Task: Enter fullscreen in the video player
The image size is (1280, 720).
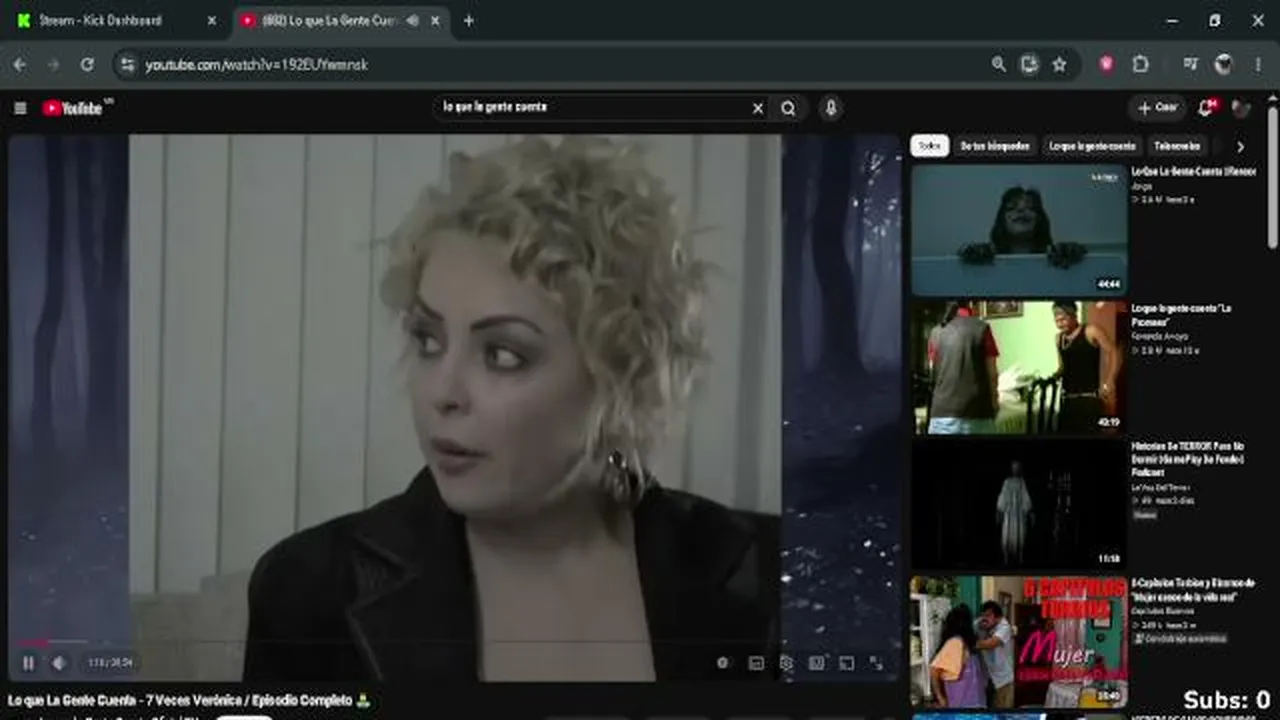Action: click(x=876, y=662)
